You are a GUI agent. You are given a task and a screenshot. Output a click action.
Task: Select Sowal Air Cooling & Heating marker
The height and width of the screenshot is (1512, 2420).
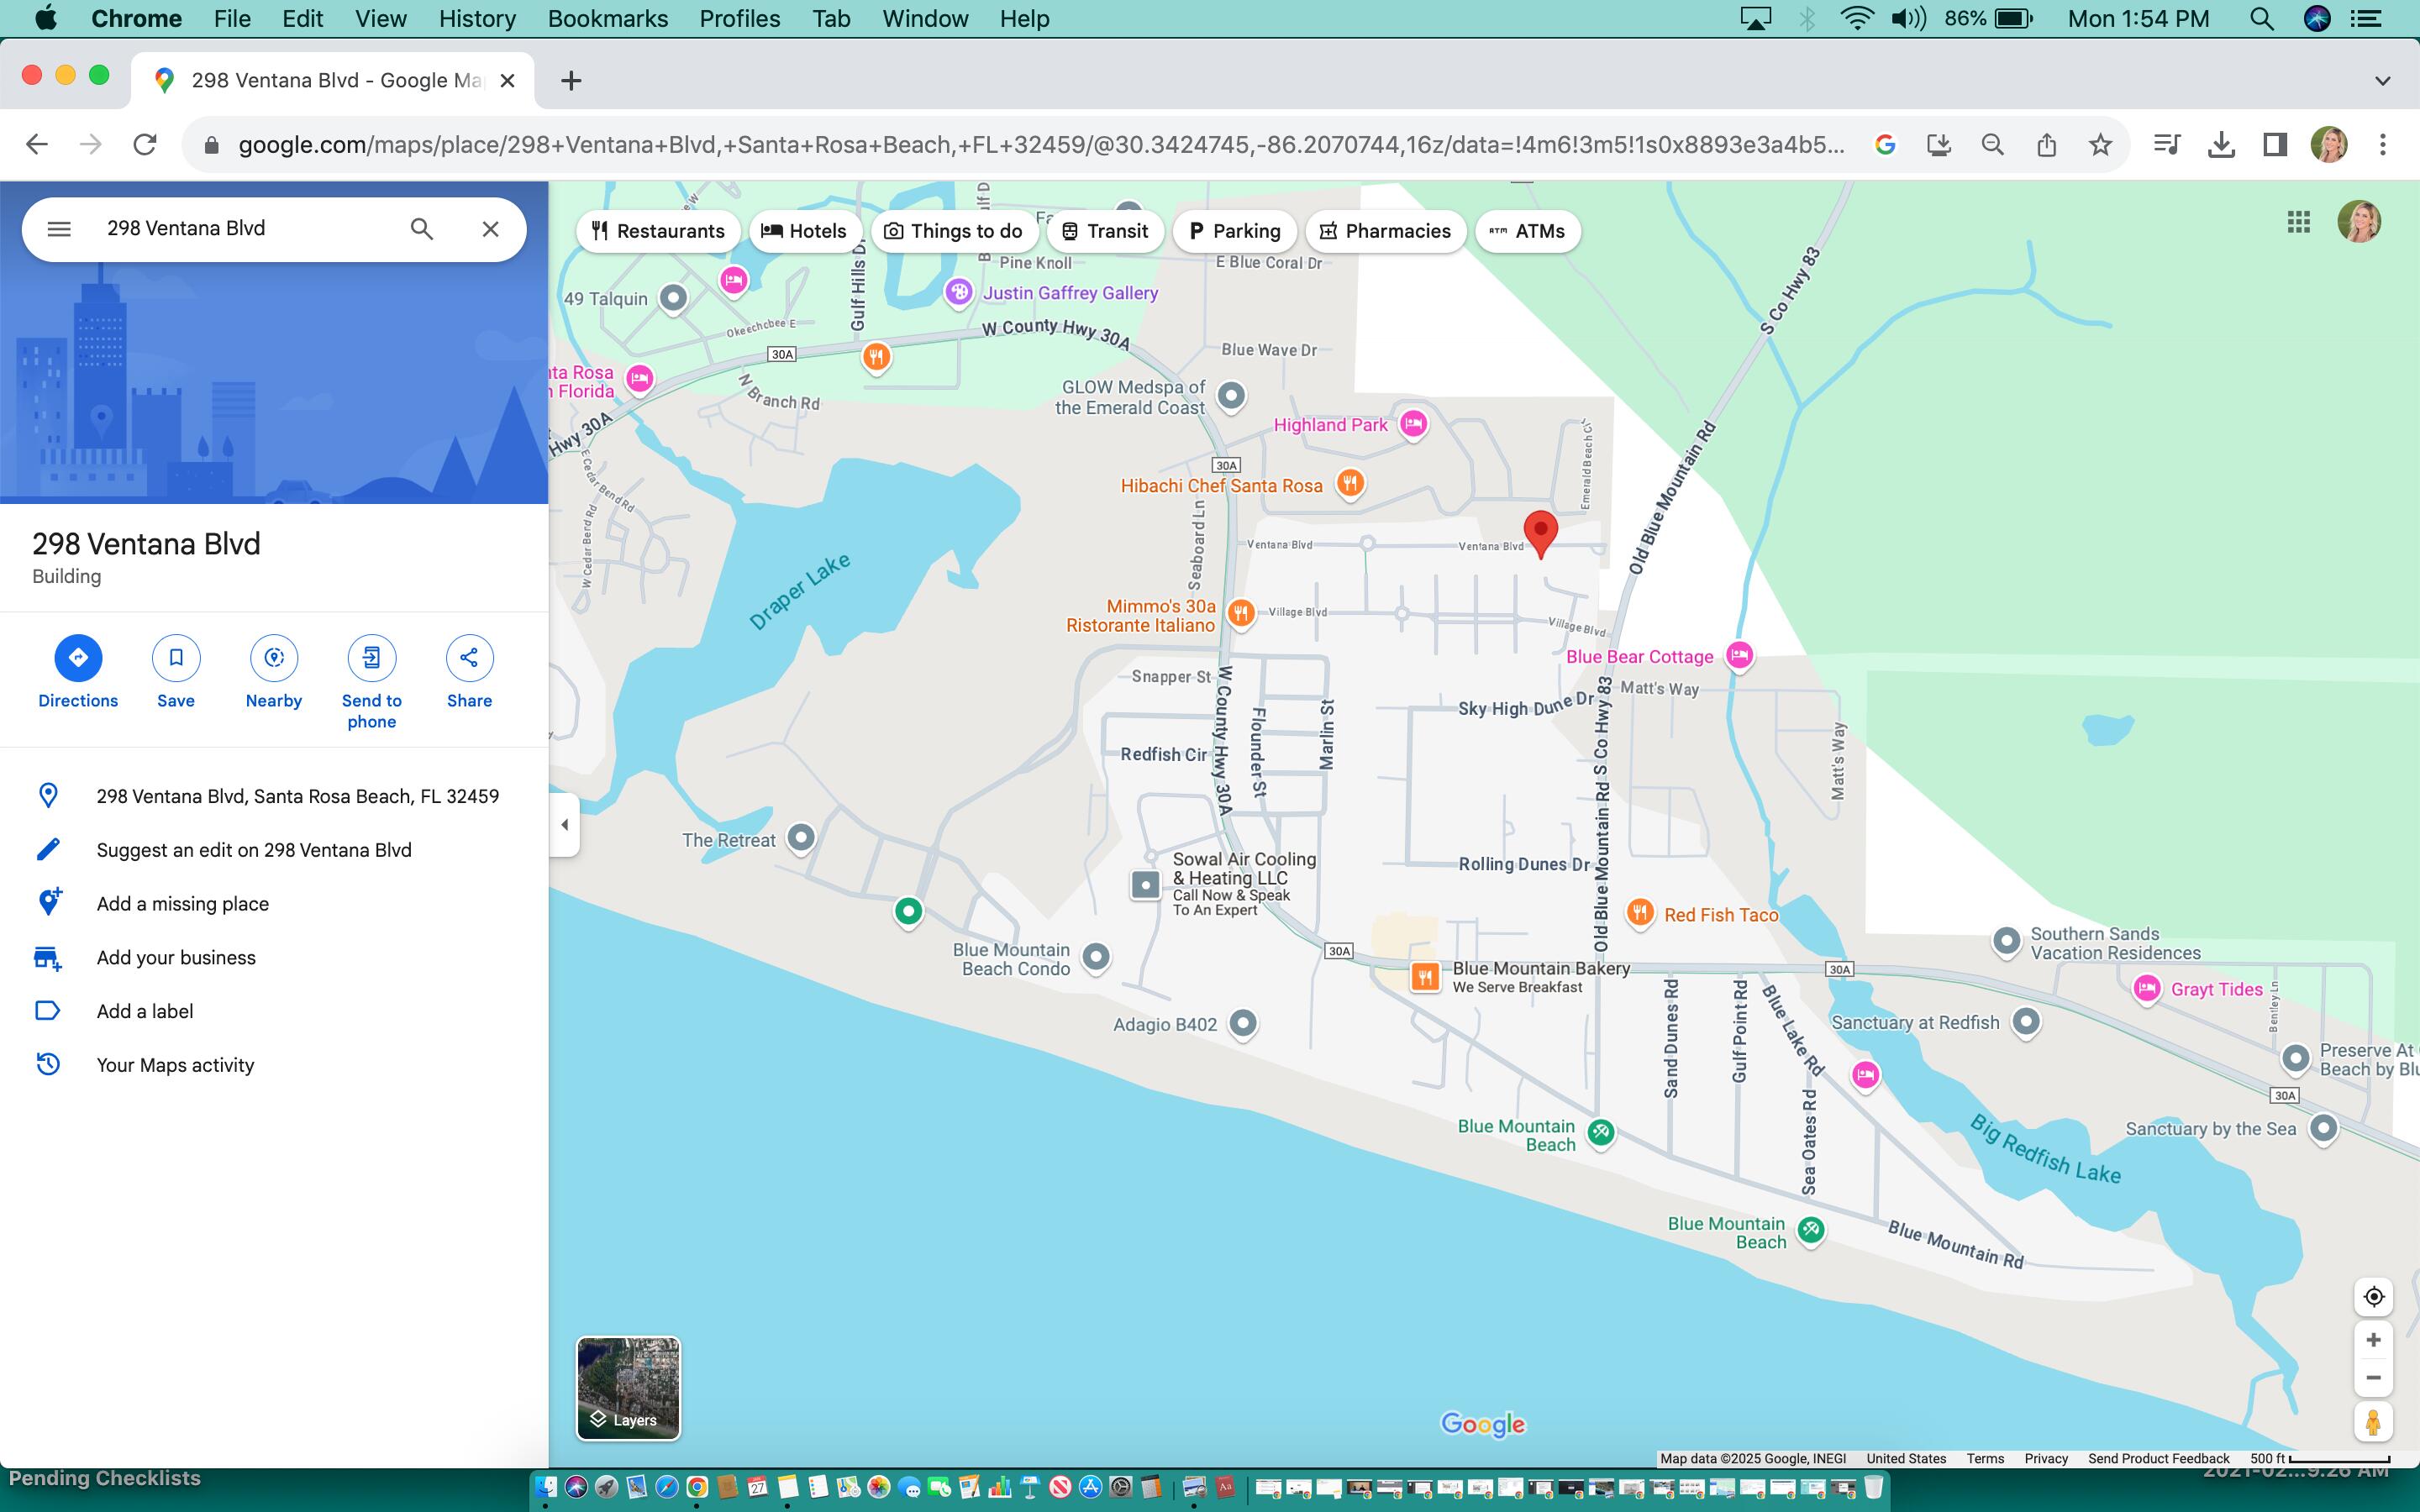point(1145,885)
